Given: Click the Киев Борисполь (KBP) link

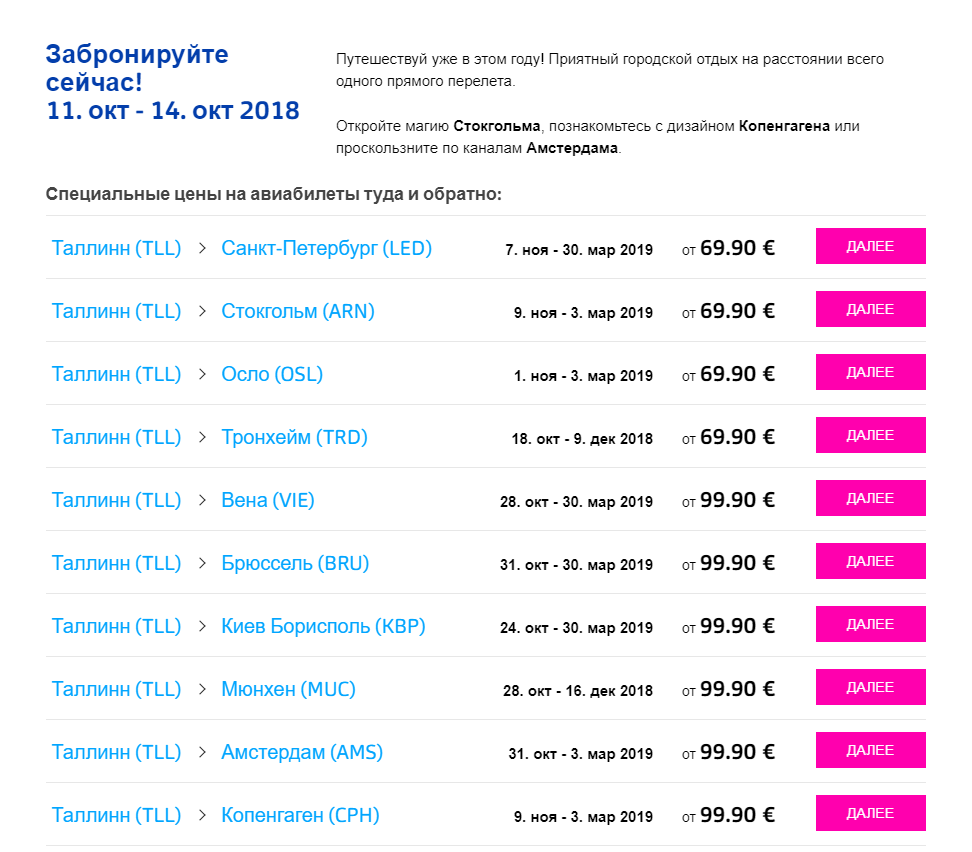Looking at the screenshot, I should [323, 626].
